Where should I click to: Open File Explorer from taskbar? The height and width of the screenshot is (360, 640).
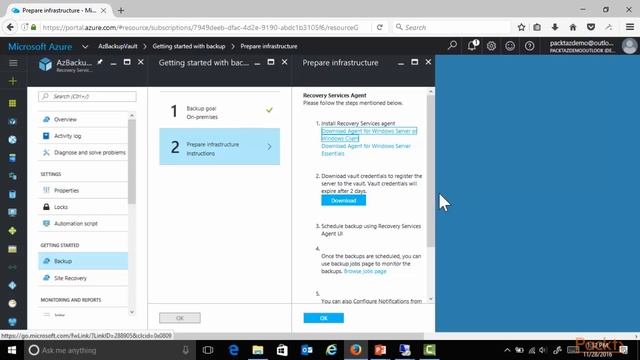point(258,350)
